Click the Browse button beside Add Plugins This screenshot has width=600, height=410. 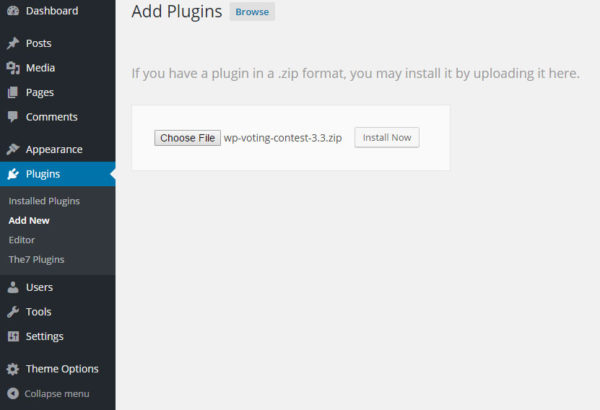[252, 12]
